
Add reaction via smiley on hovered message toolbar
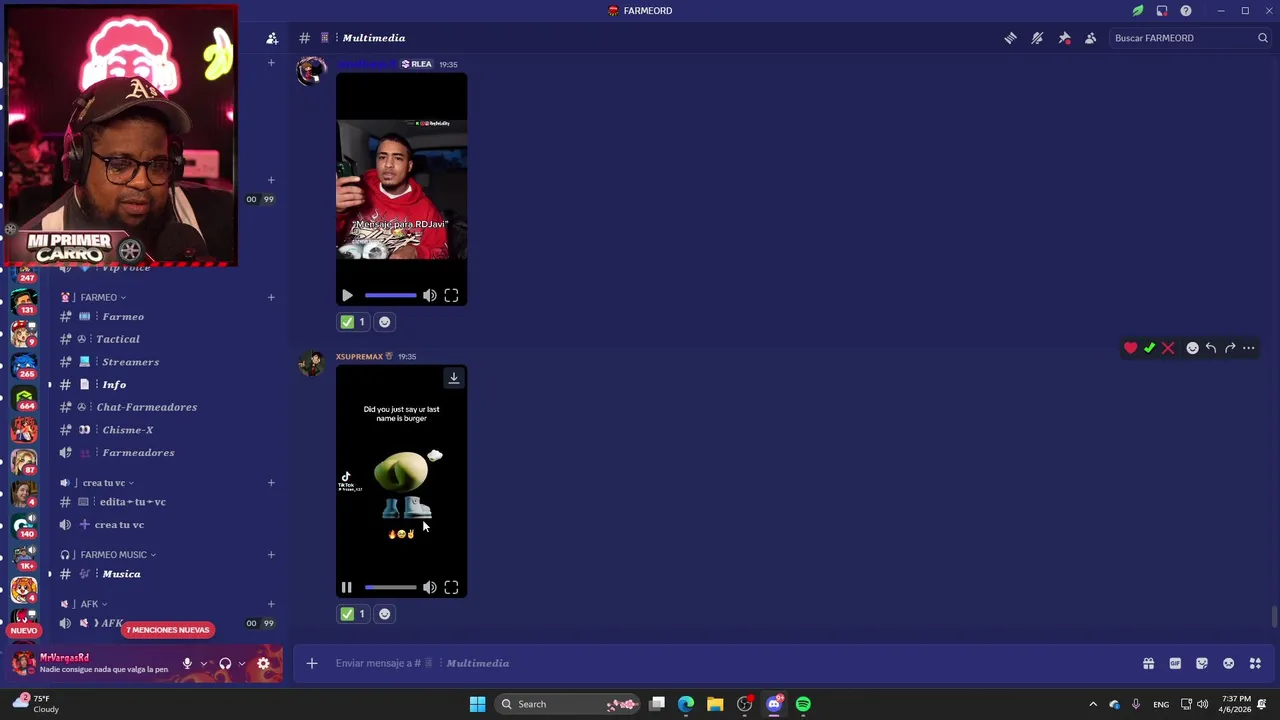coord(1192,348)
